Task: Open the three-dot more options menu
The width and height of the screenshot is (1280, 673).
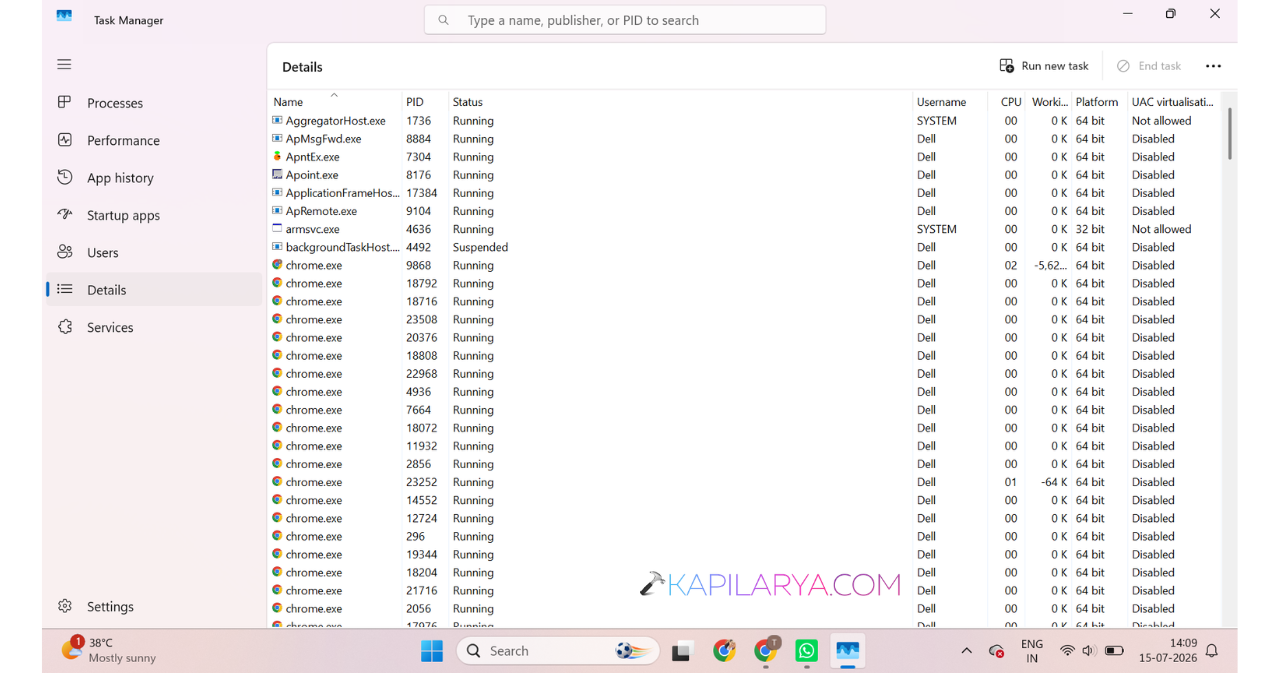Action: [x=1213, y=66]
